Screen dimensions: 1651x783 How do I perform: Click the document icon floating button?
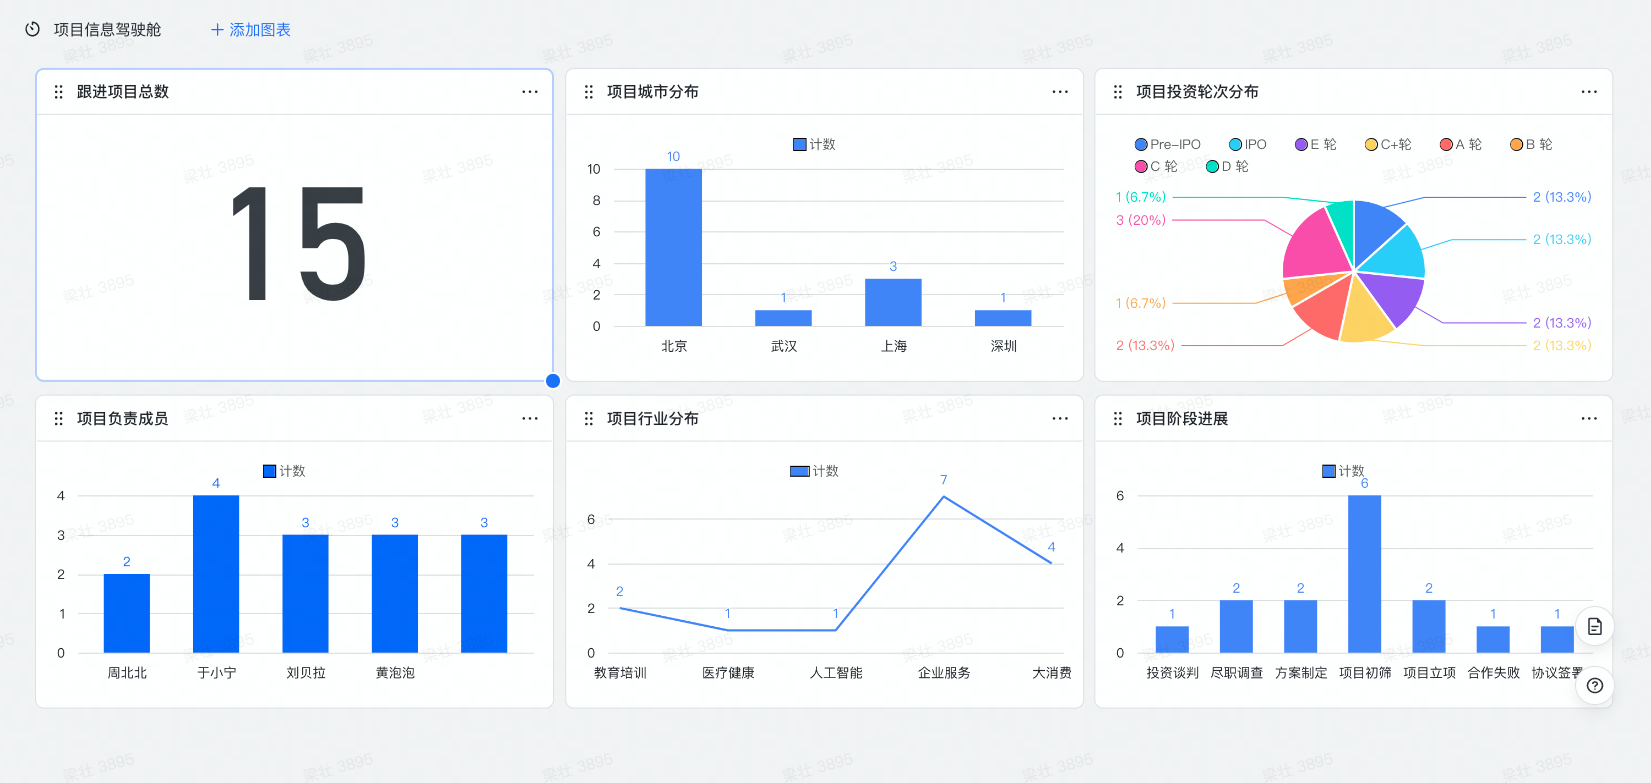pyautogui.click(x=1595, y=627)
